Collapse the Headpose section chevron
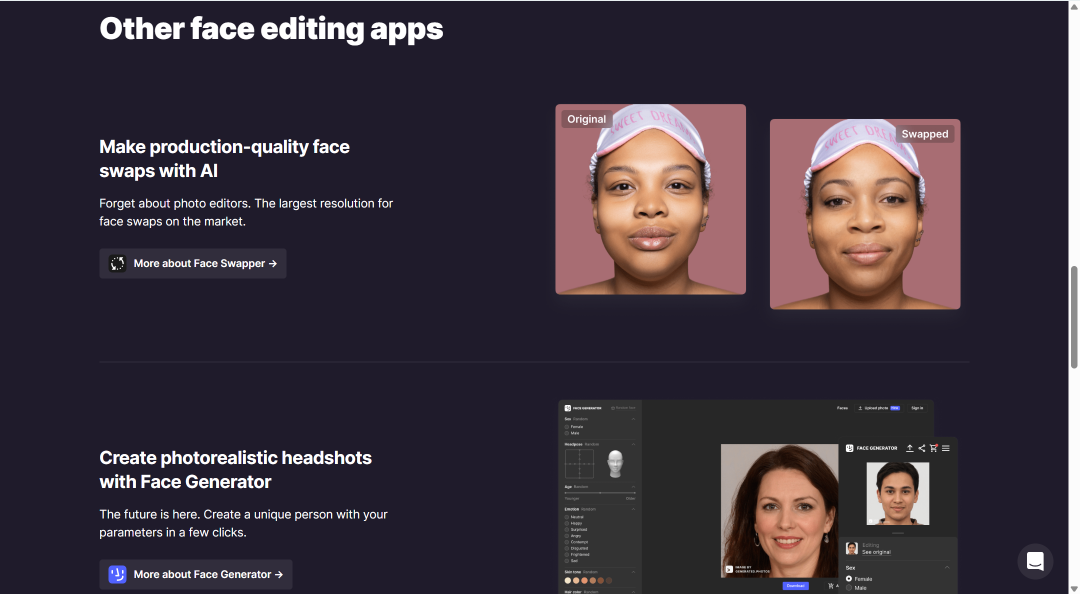The image size is (1080, 594). (x=634, y=444)
